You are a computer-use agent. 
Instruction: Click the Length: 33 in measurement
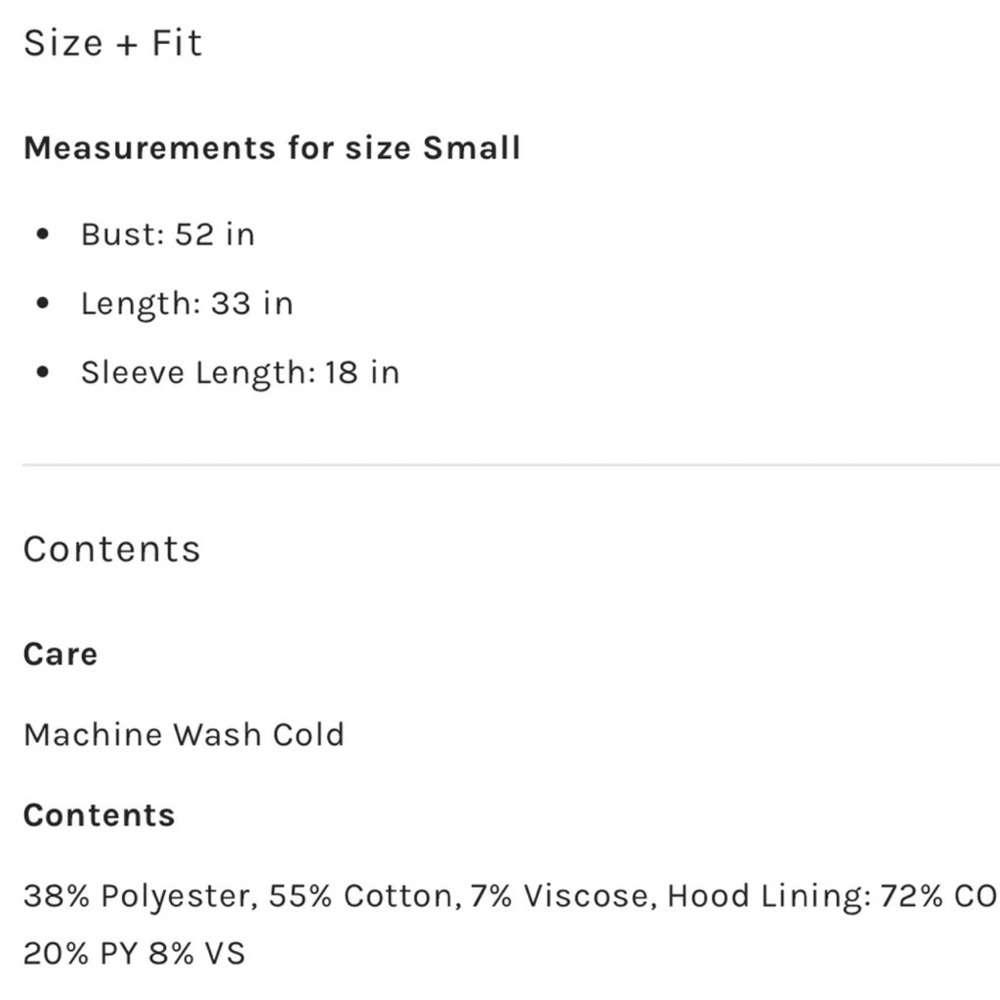pos(187,303)
